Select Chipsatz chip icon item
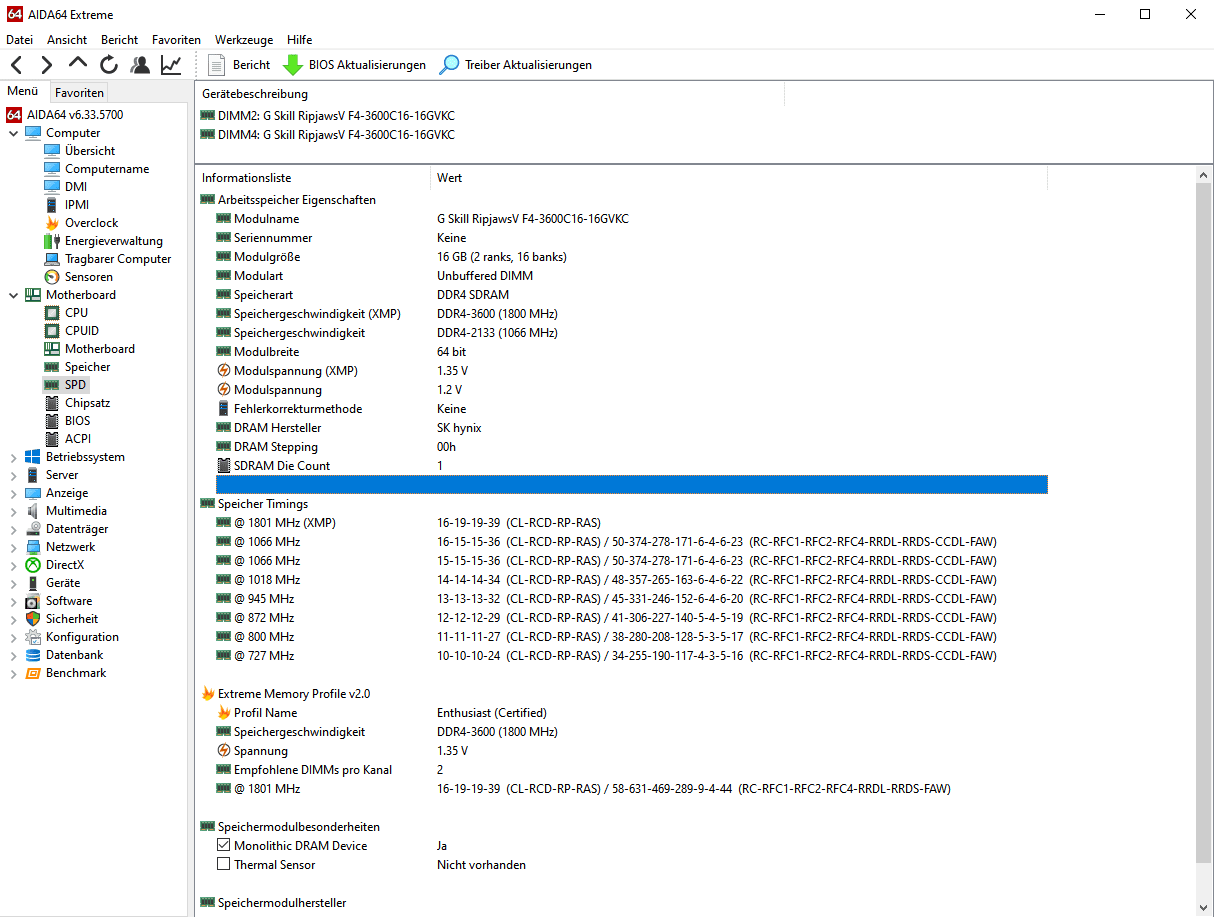This screenshot has height=917, width=1214. pyautogui.click(x=87, y=403)
